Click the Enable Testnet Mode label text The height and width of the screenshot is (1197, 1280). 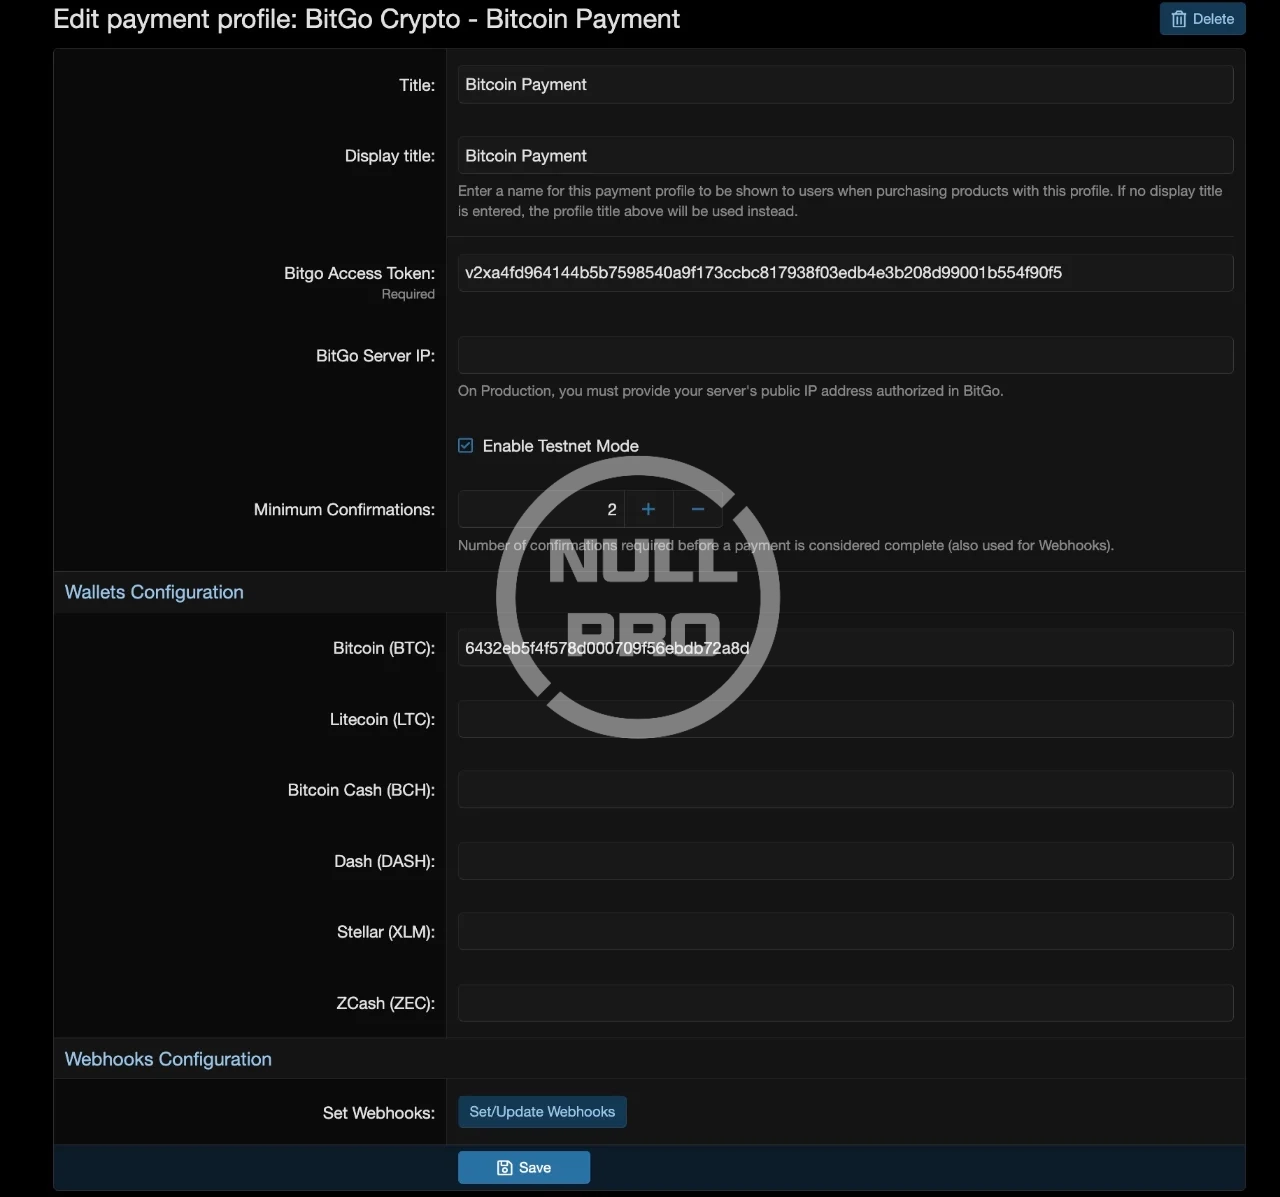click(560, 446)
